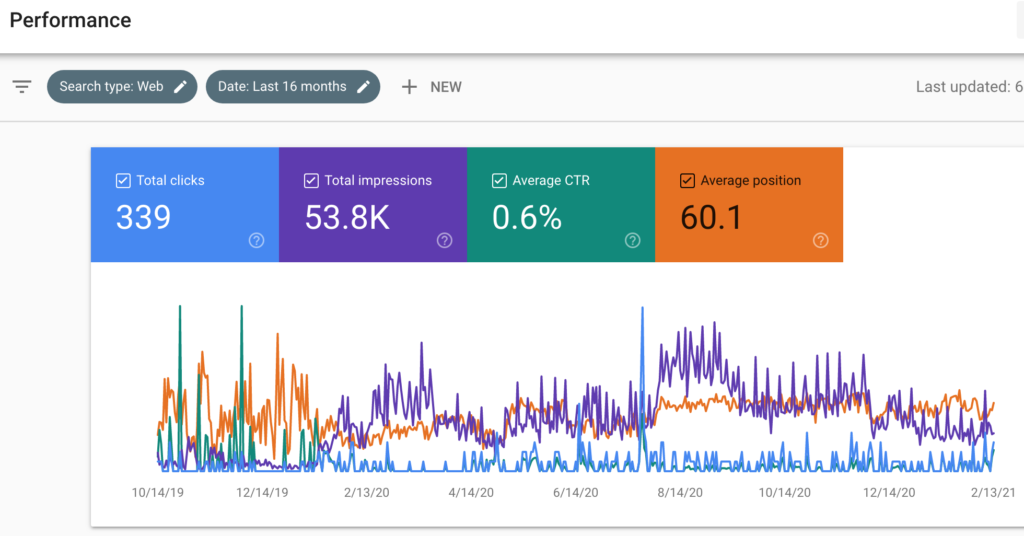Open help icon on Total clicks card
This screenshot has height=536, width=1024.
pyautogui.click(x=257, y=240)
